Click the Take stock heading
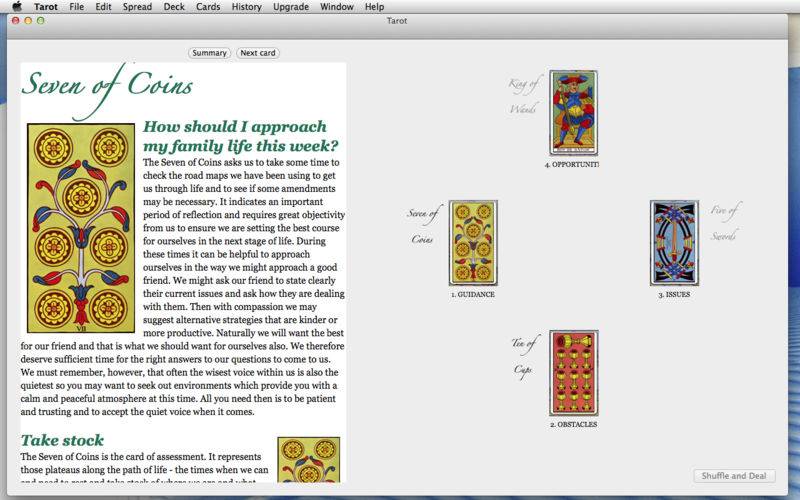This screenshot has width=800, height=500. pyautogui.click(x=62, y=440)
